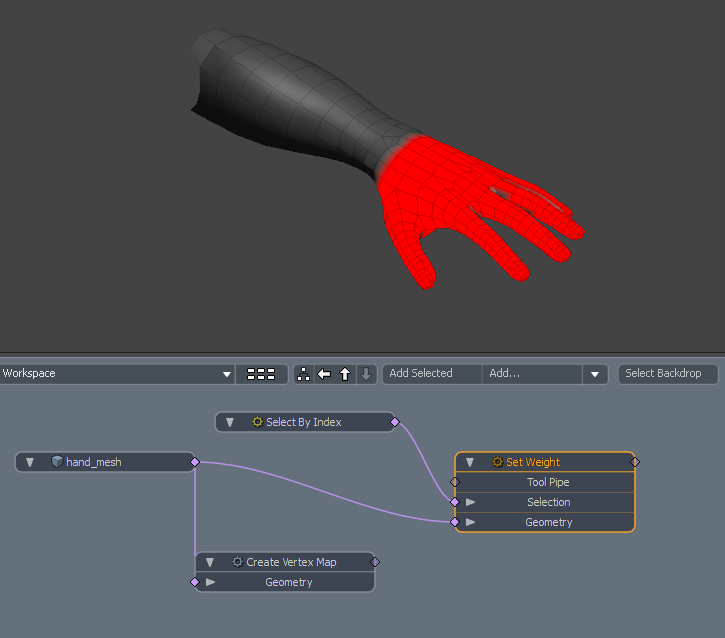The width and height of the screenshot is (725, 638).
Task: Expand the Selection channel on Set Weight
Action: 471,502
